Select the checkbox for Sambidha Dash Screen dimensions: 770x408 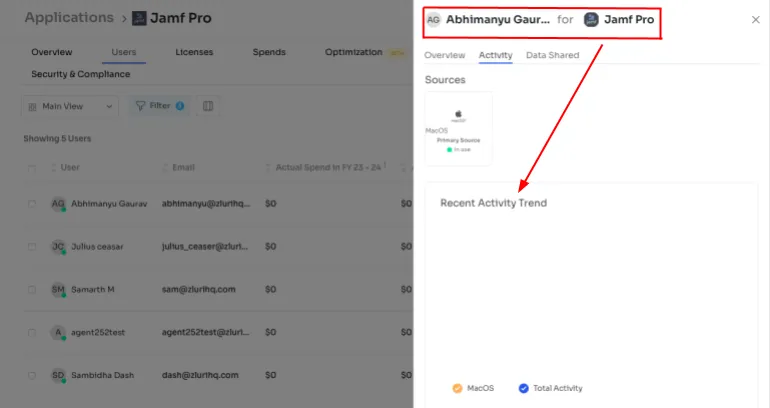pos(32,375)
